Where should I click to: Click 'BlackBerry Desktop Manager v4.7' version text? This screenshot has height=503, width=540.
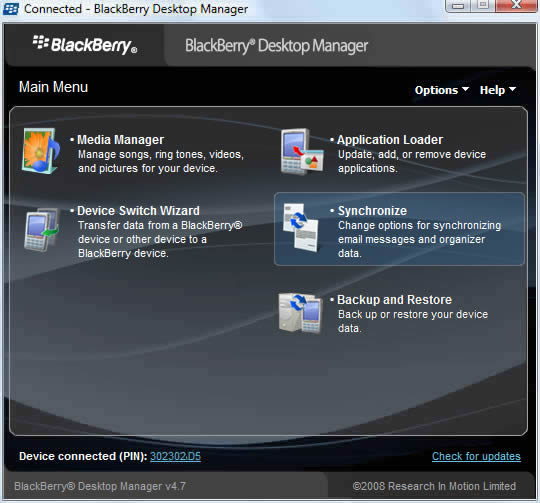(100, 486)
